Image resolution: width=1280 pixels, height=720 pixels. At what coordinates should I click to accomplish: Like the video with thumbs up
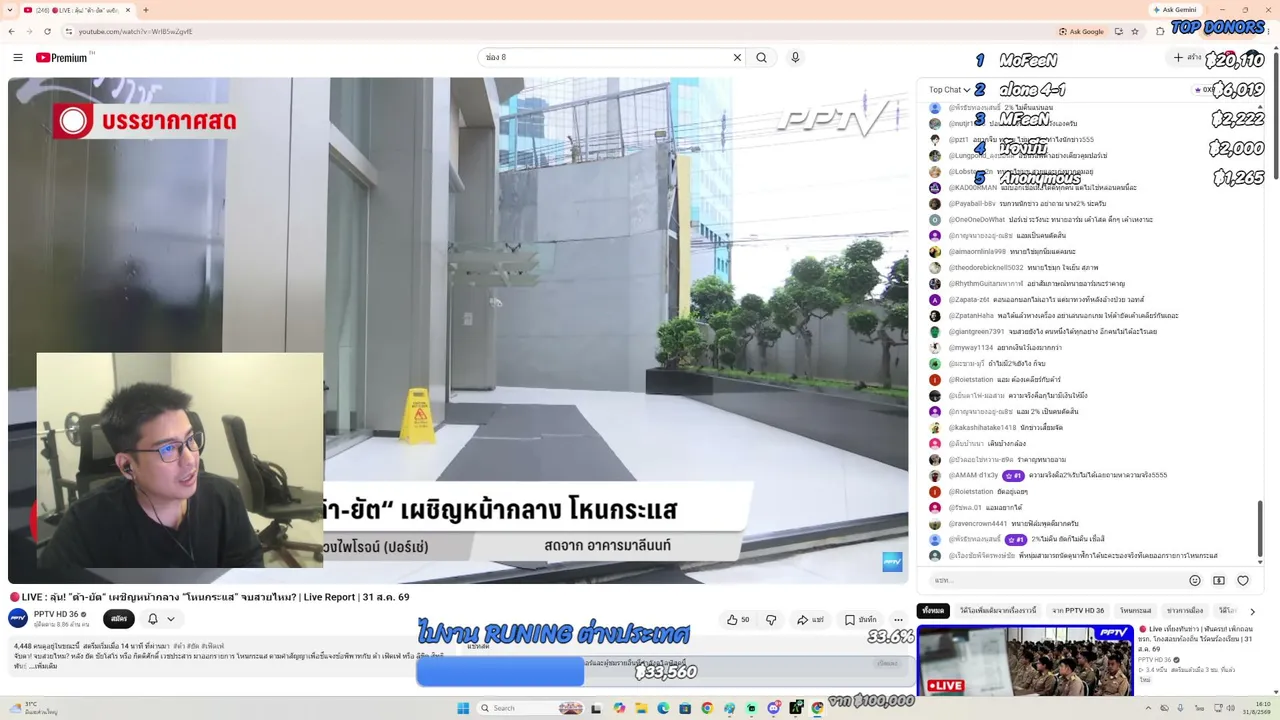(738, 620)
